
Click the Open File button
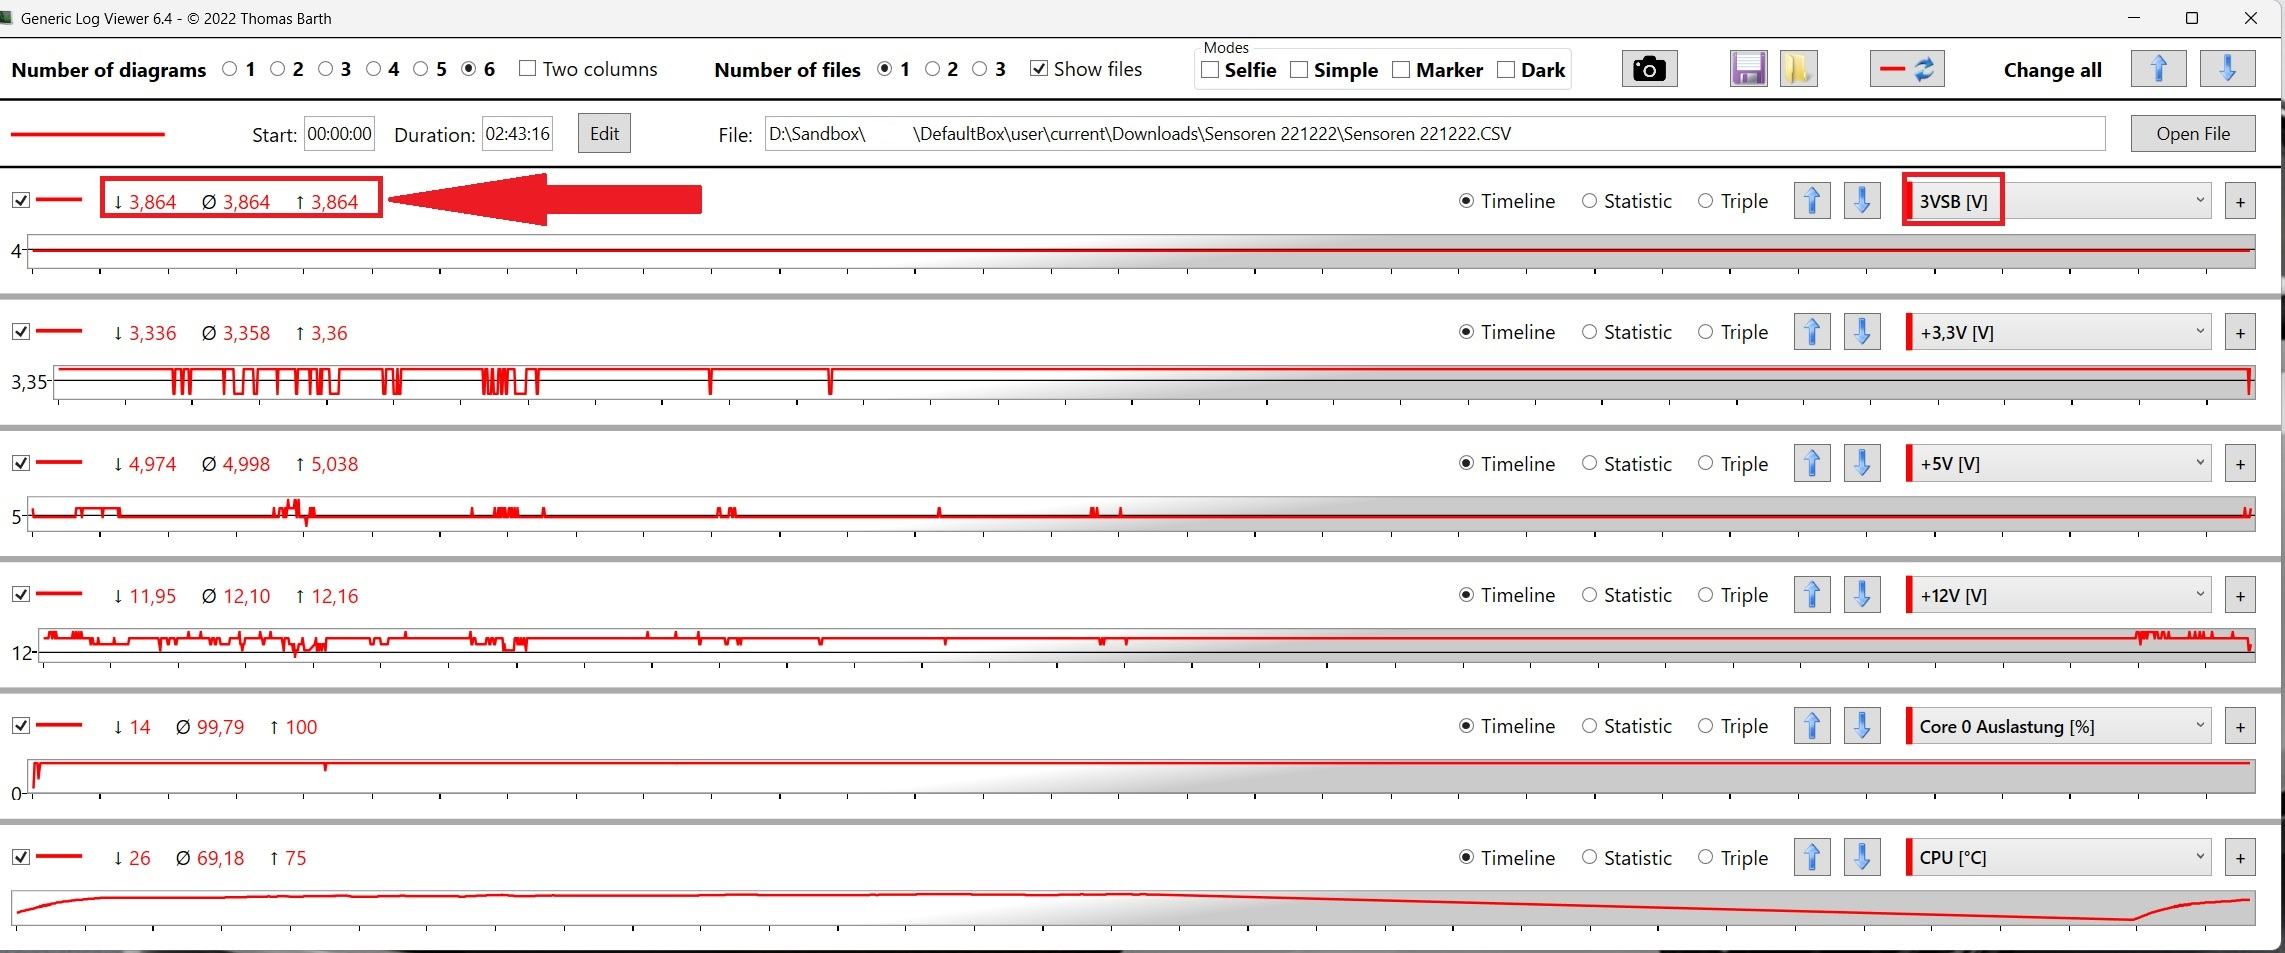2193,133
